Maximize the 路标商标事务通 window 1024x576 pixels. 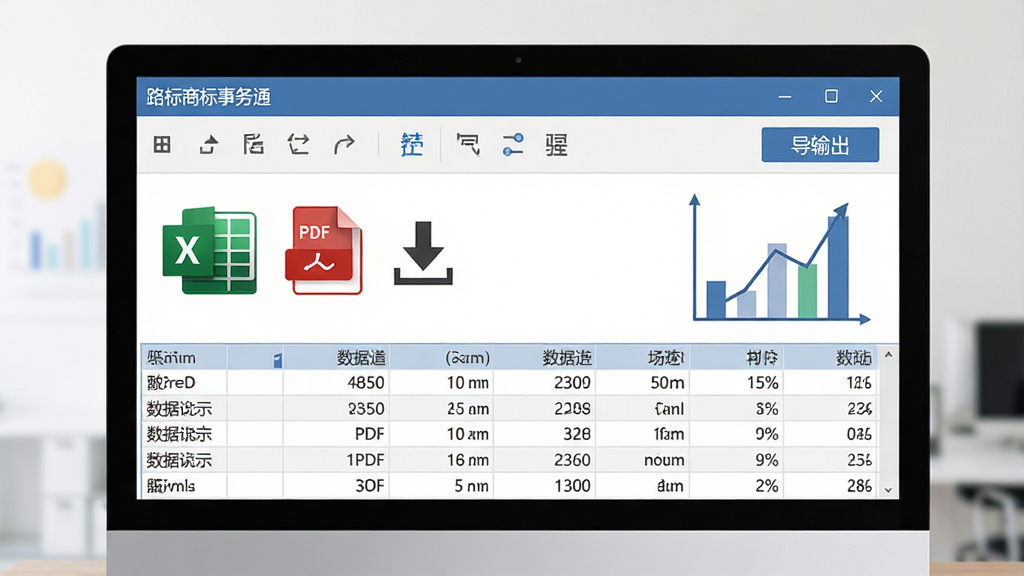[x=831, y=97]
